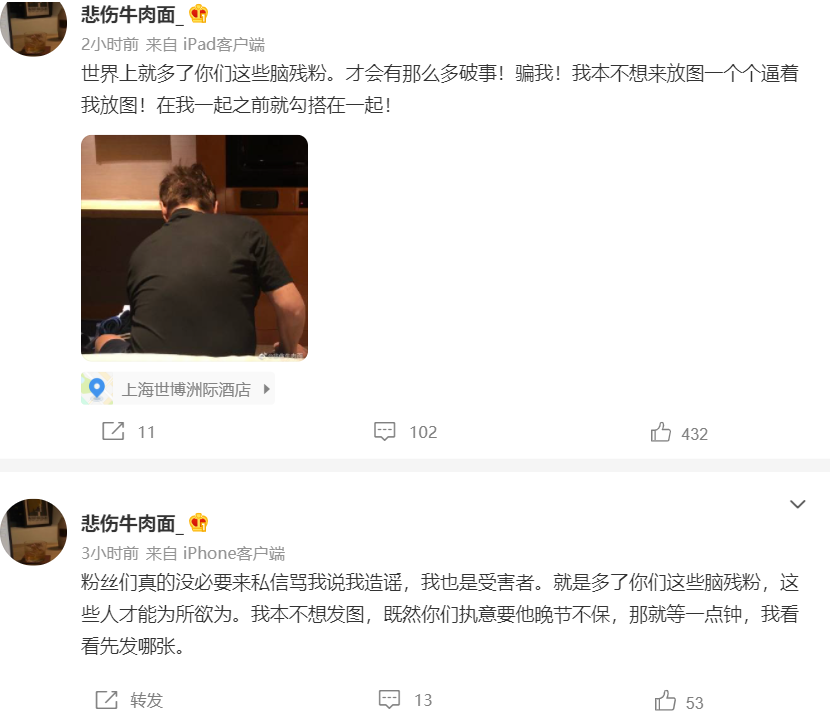Open the second post's profile avatar
The width and height of the screenshot is (830, 721).
tap(34, 532)
